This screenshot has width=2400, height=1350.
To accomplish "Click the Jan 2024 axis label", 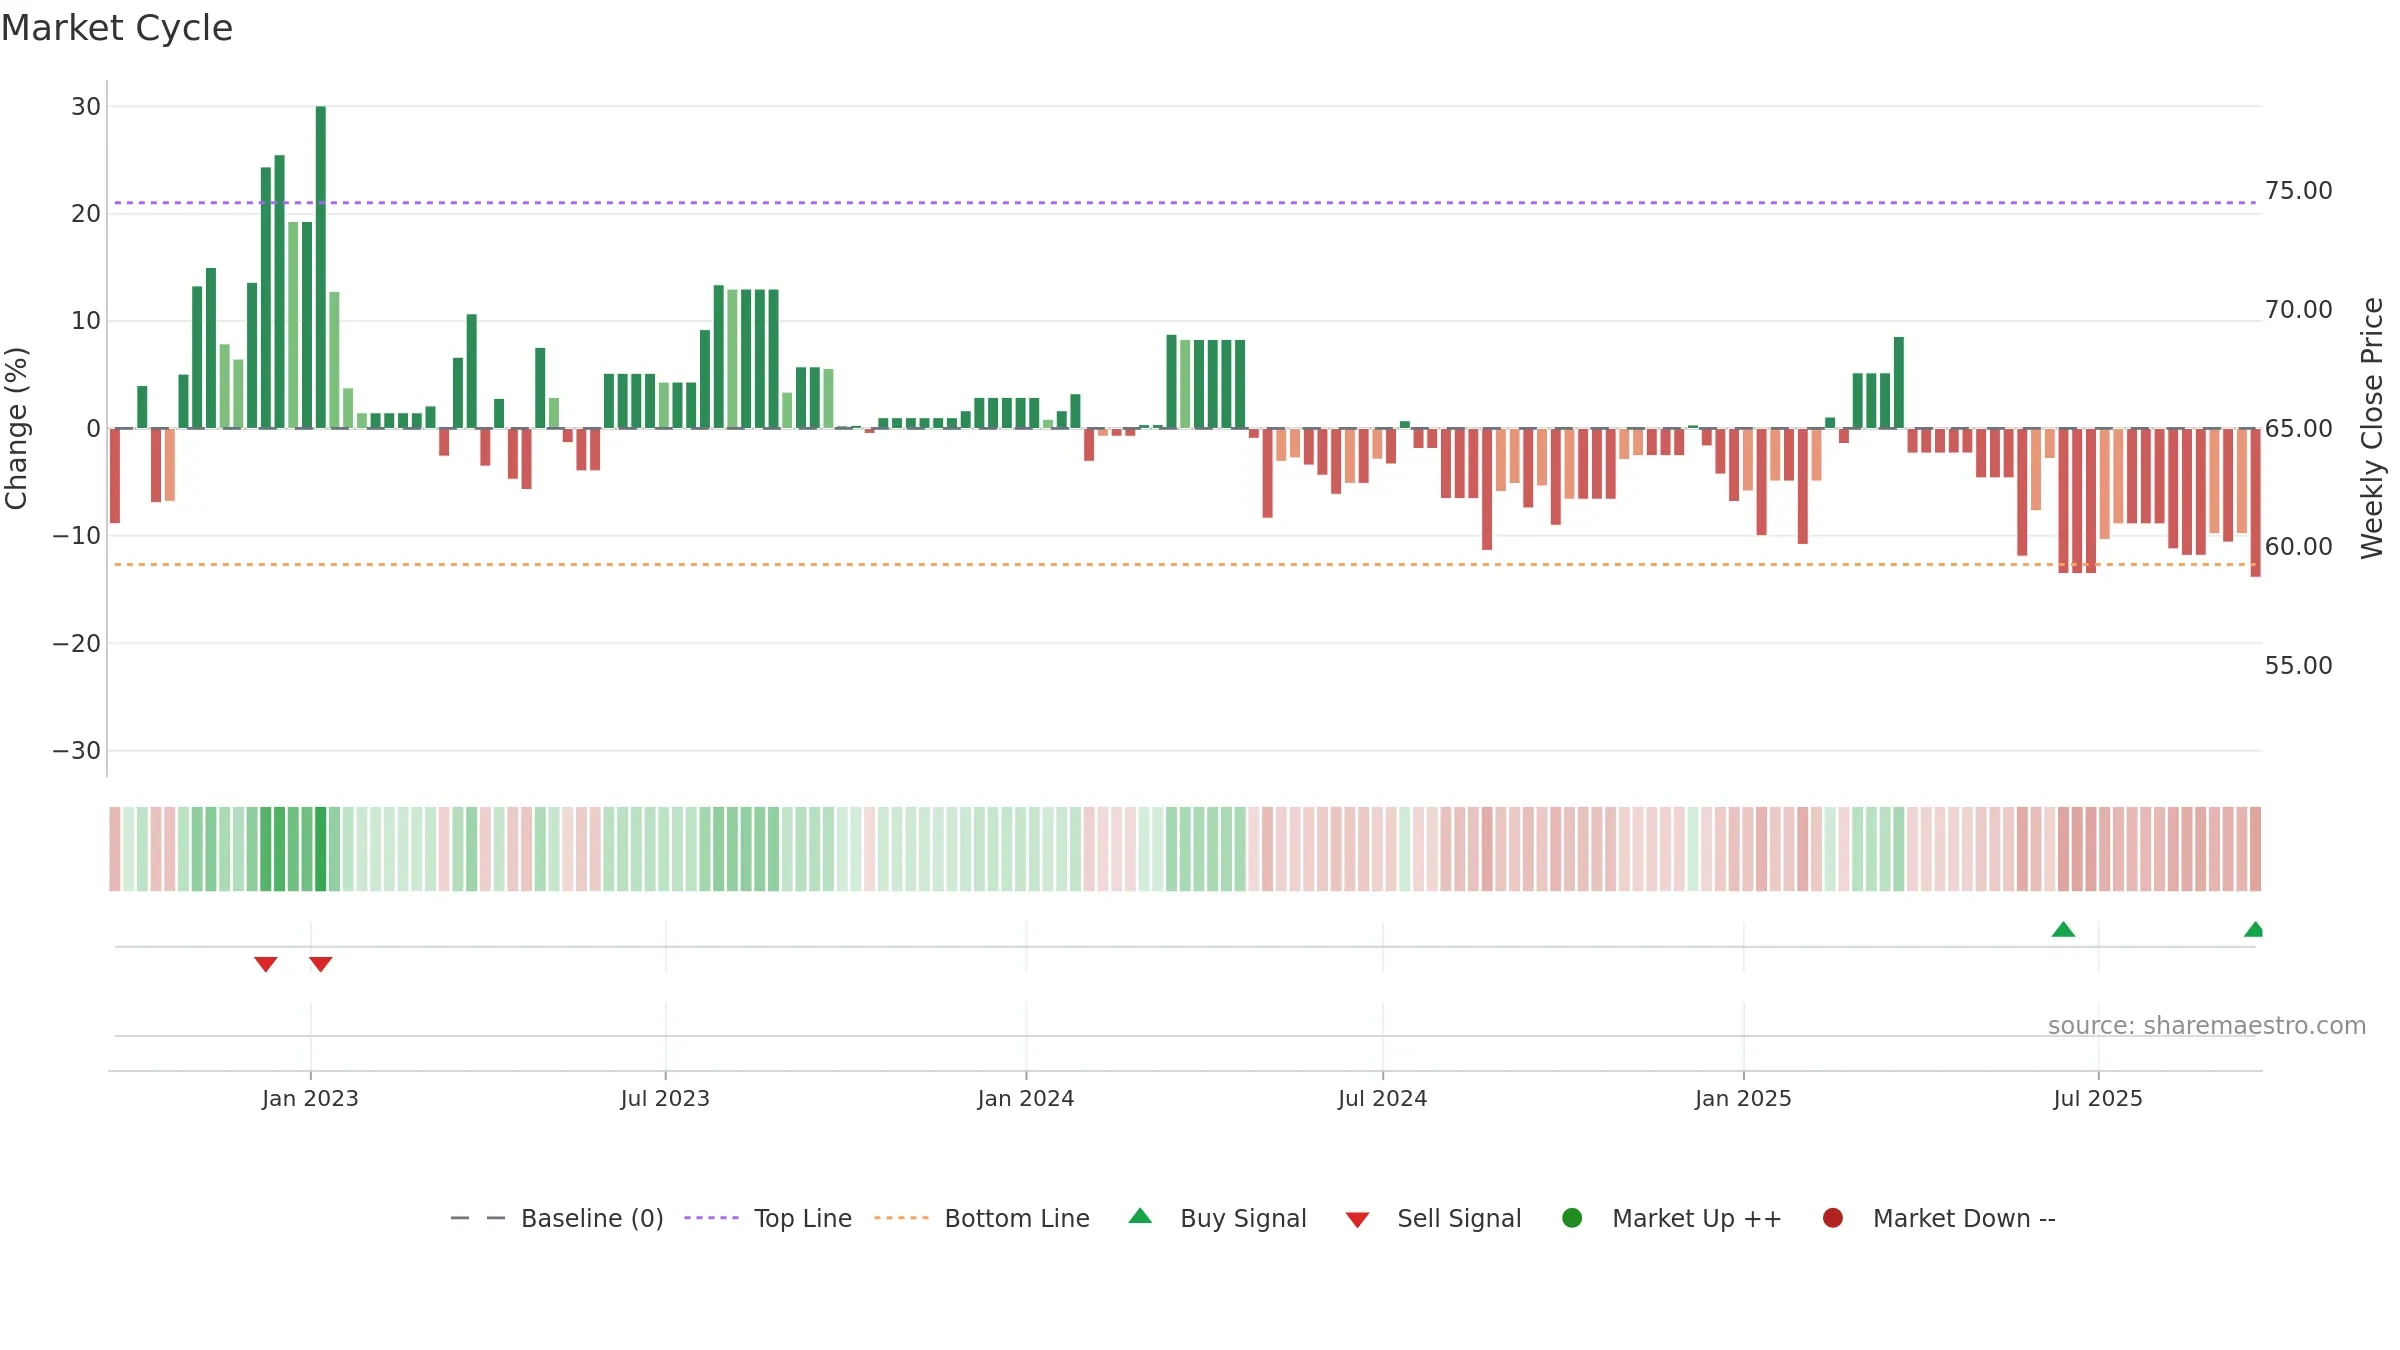I will (1026, 1099).
